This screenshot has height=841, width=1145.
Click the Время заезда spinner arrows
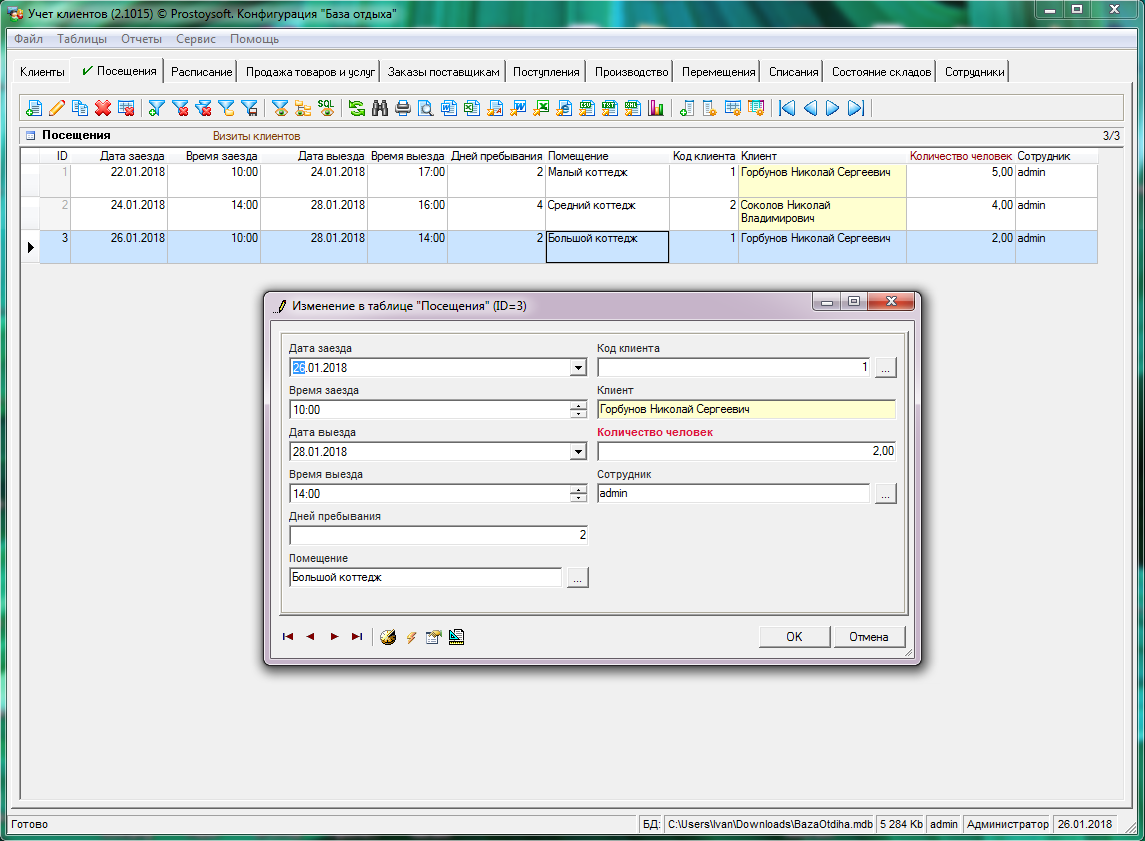[578, 410]
